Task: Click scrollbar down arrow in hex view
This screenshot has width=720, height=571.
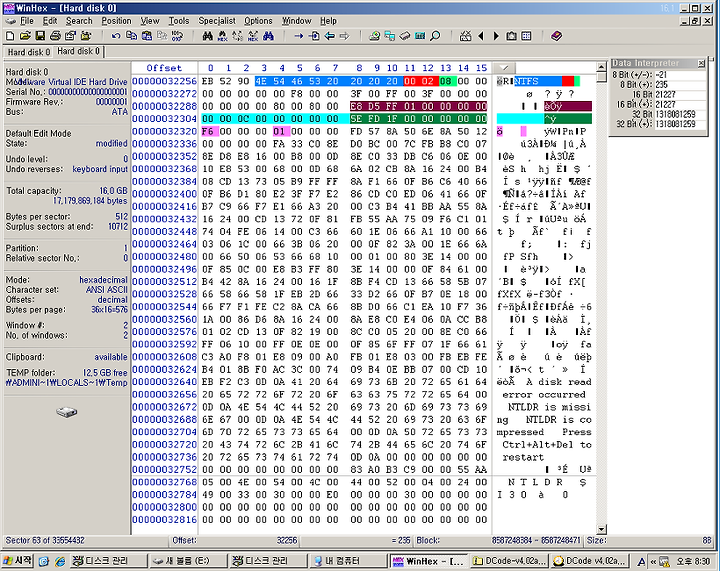Action: [601, 529]
